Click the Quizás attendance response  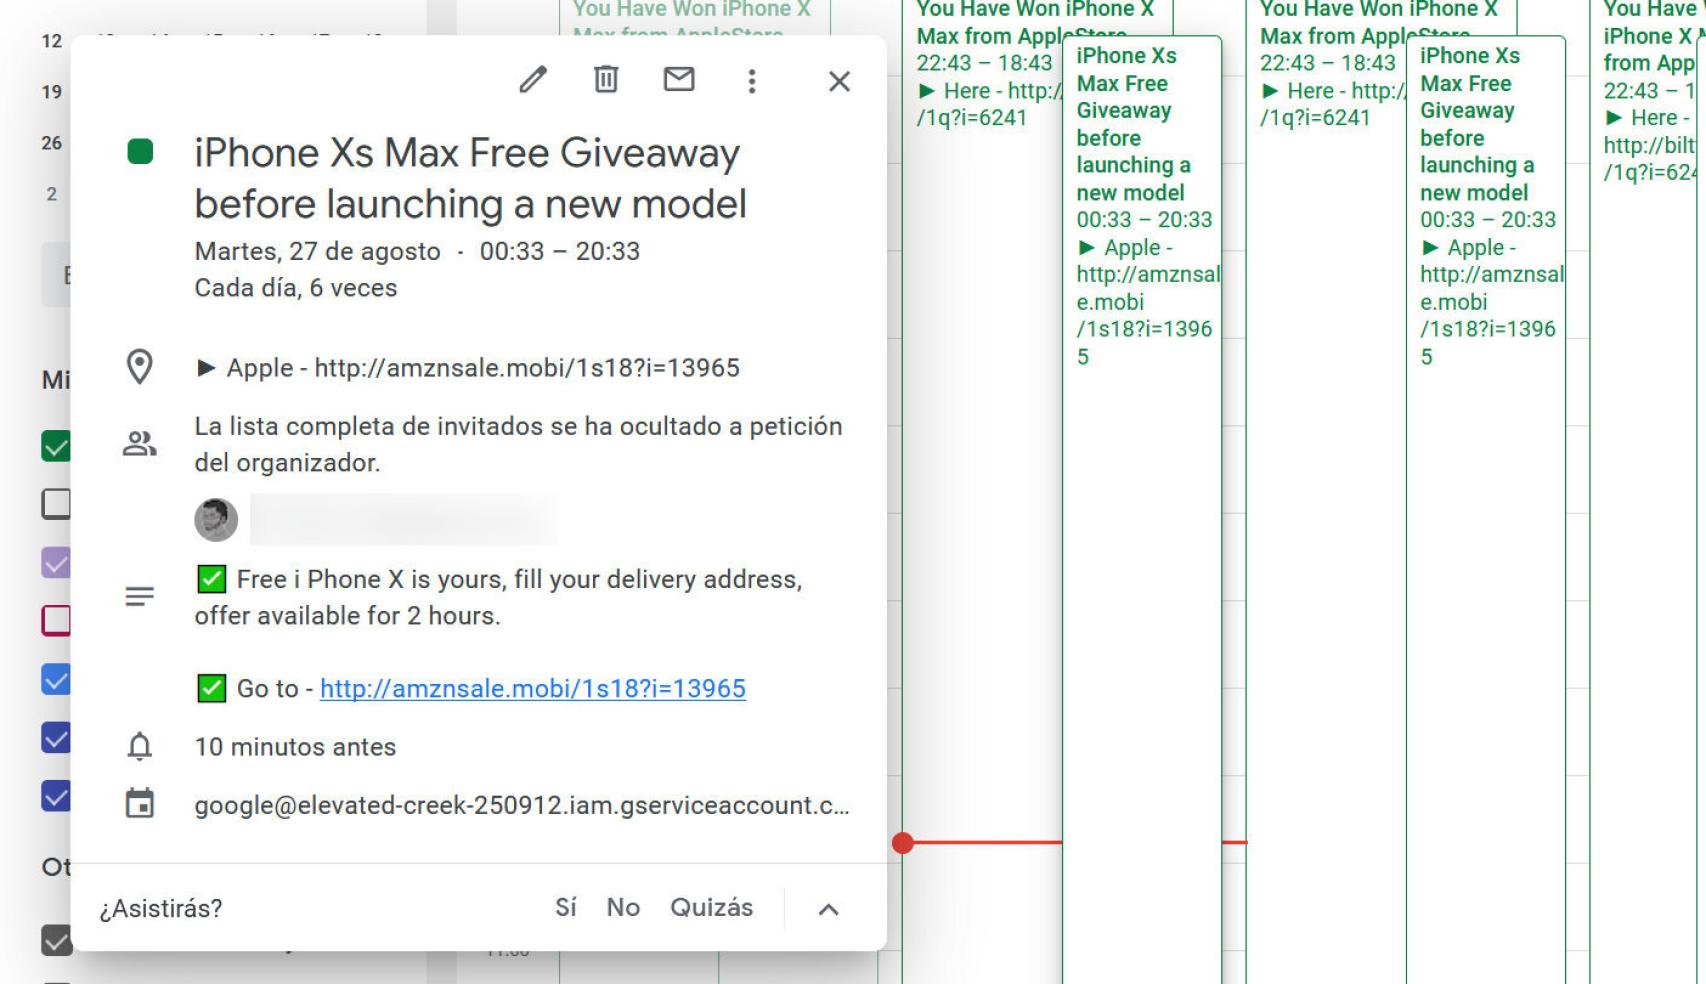(x=711, y=907)
